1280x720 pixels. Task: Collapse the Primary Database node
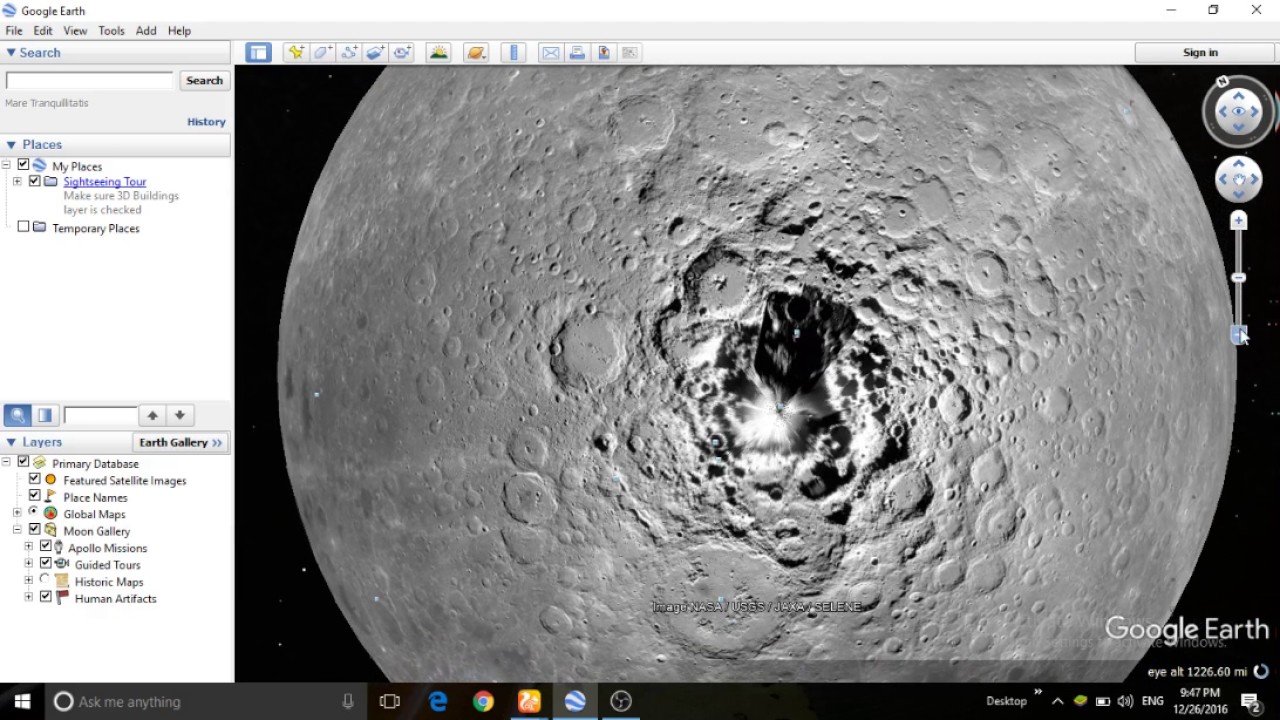6,463
